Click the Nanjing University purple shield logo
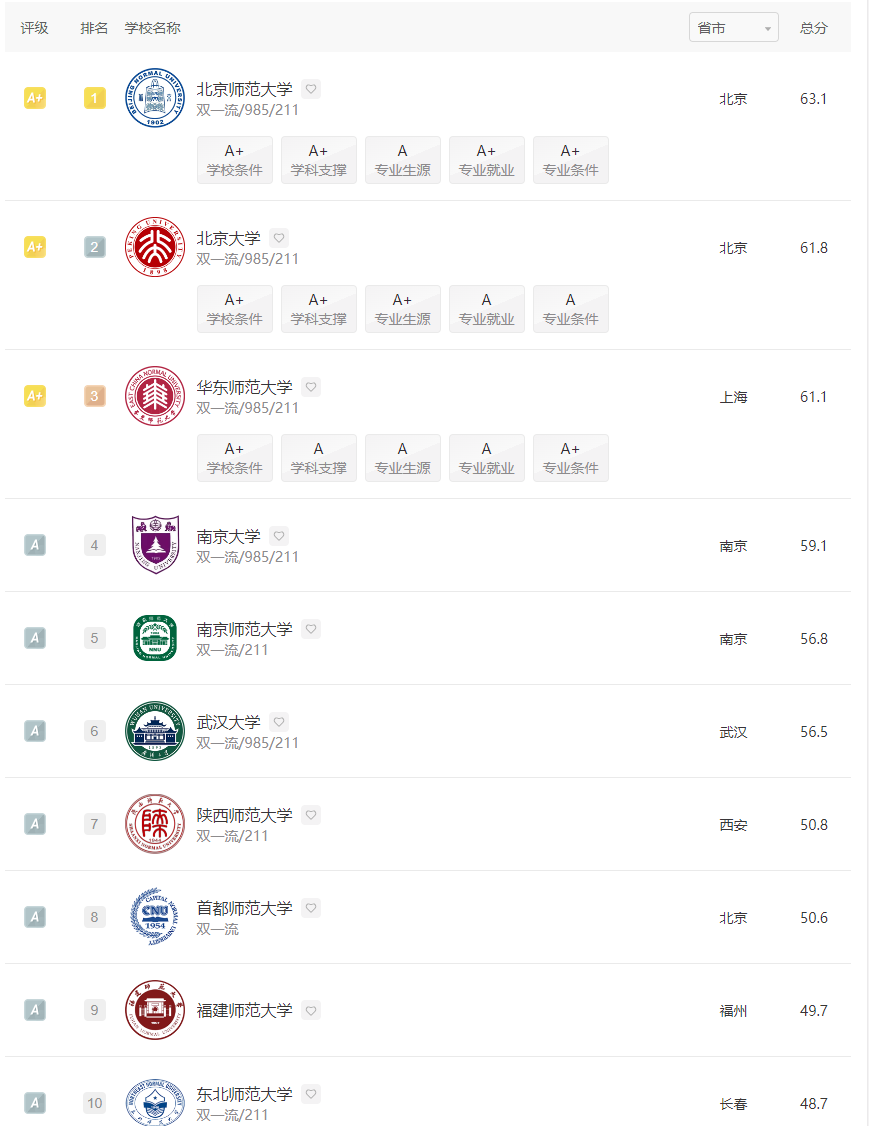This screenshot has height=1126, width=869. (155, 545)
